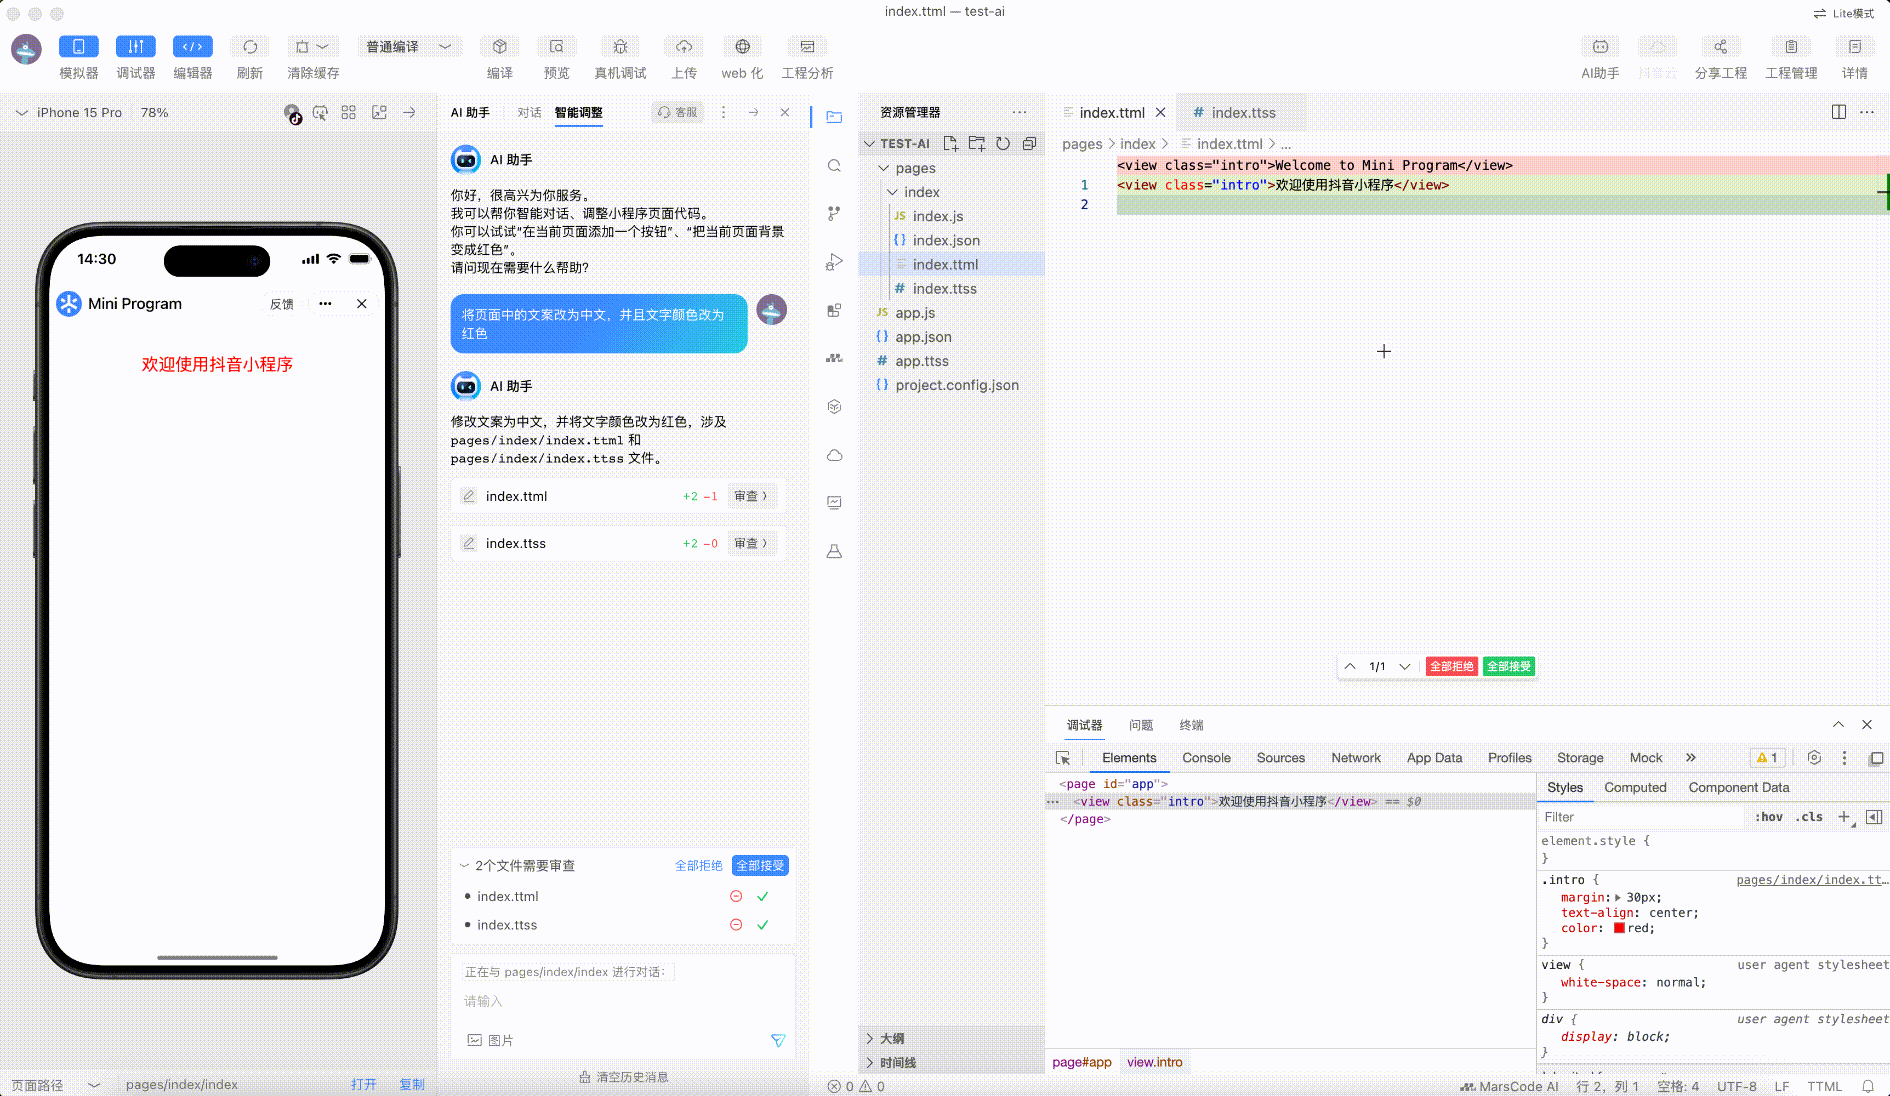This screenshot has height=1096, width=1890.
Task: Open the cloud sidebar icon
Action: click(834, 455)
